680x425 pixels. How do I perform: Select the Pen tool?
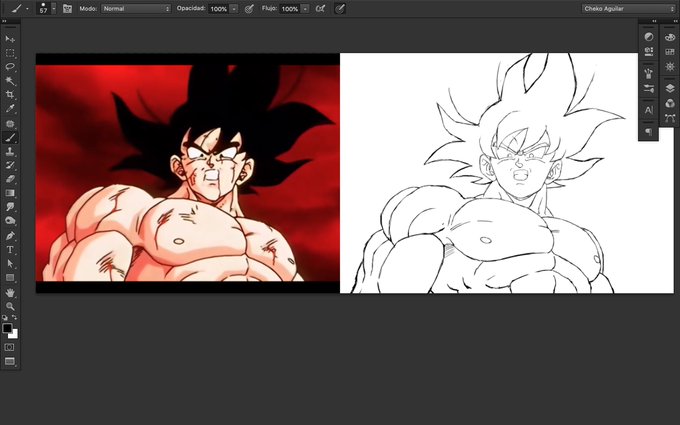(10, 235)
